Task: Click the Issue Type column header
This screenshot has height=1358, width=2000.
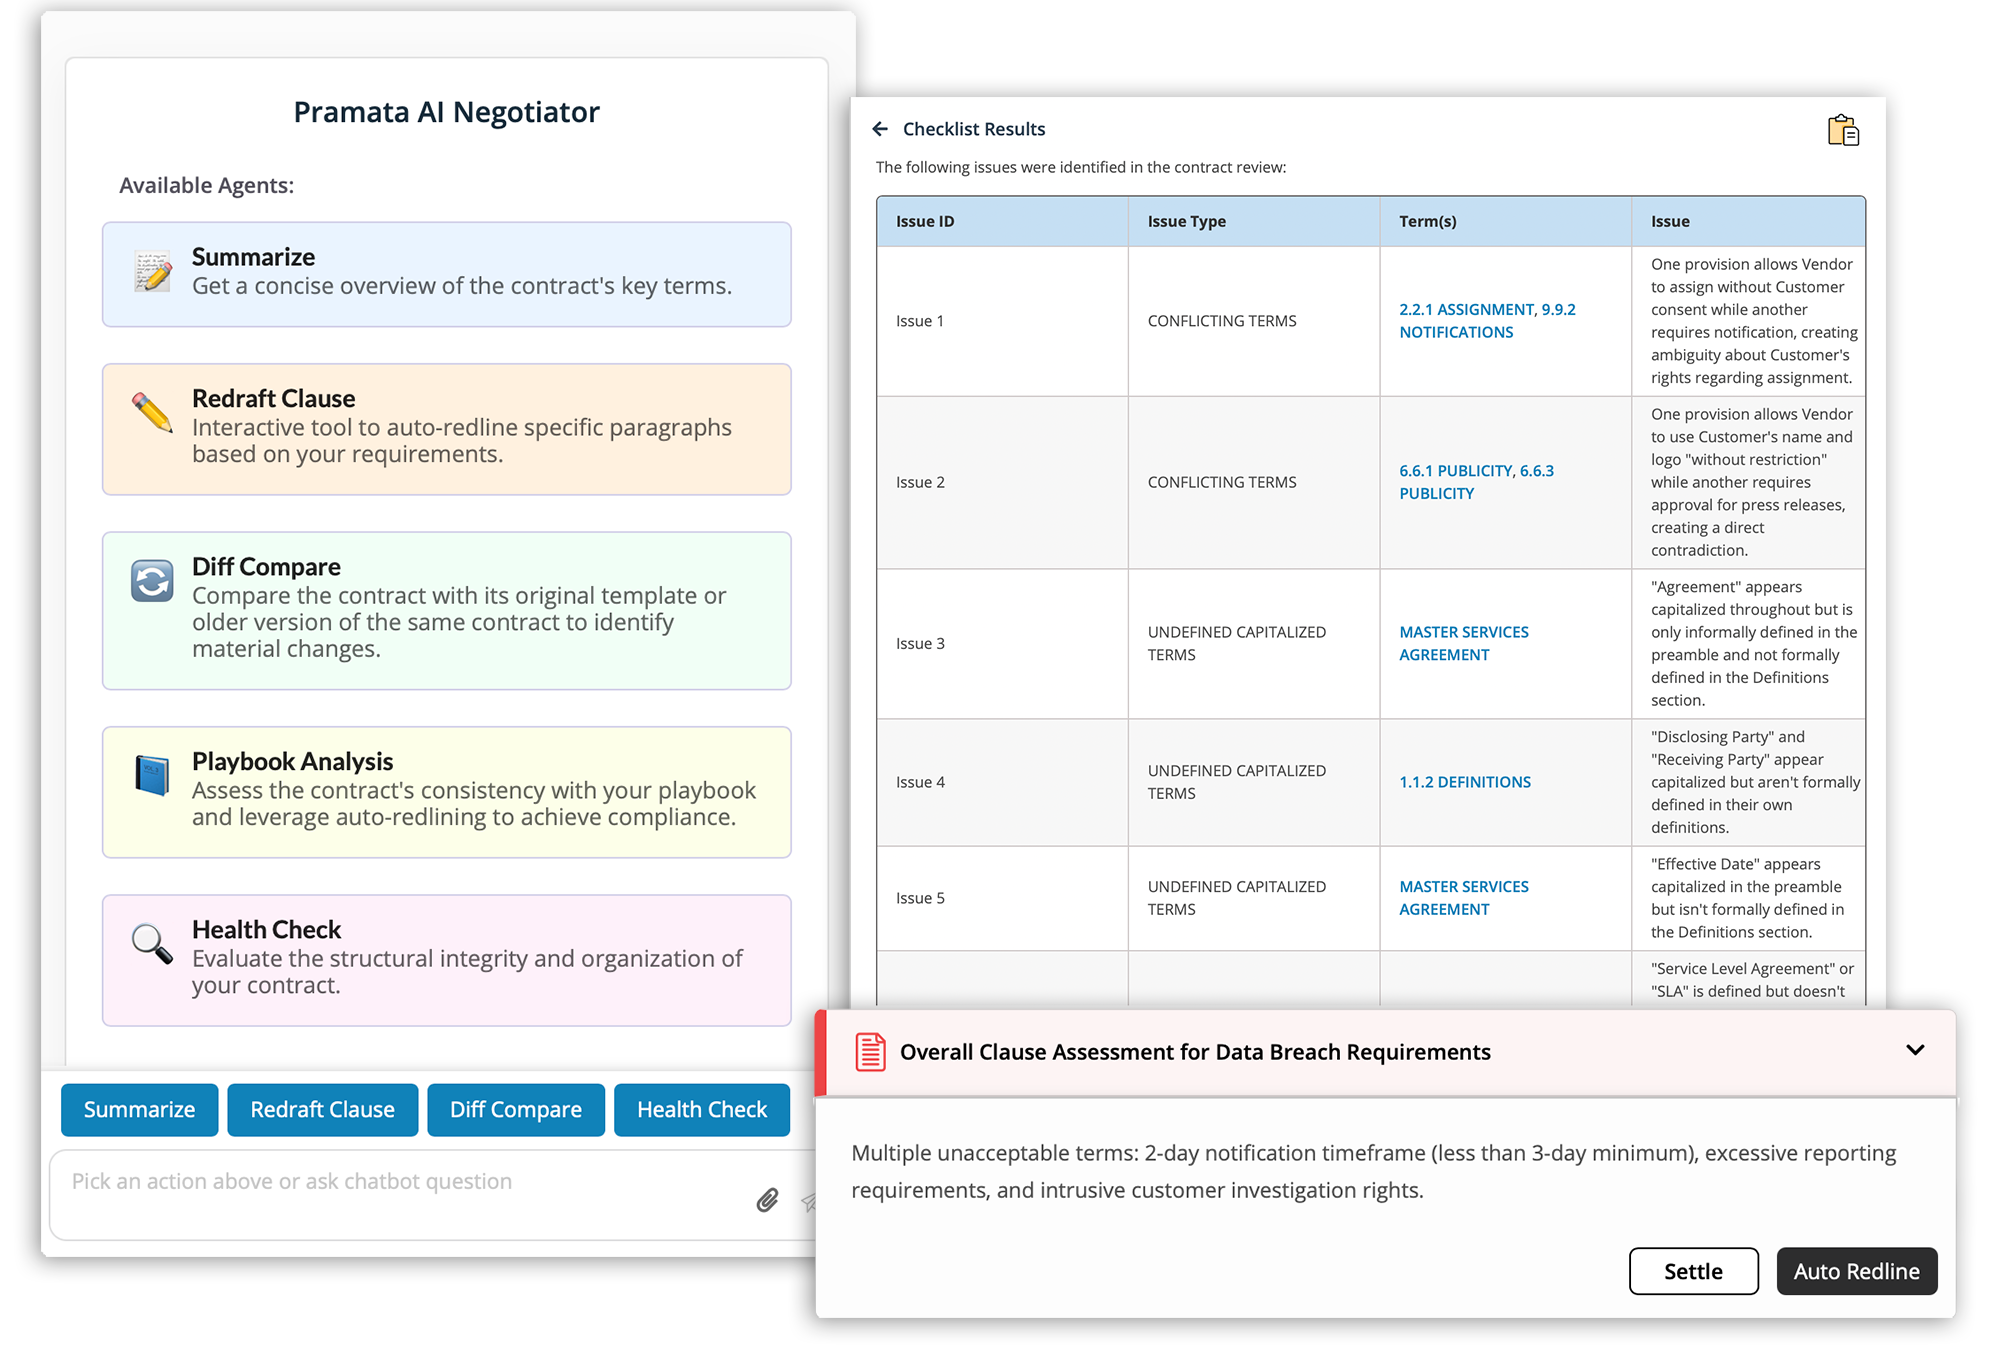Action: [x=1254, y=221]
